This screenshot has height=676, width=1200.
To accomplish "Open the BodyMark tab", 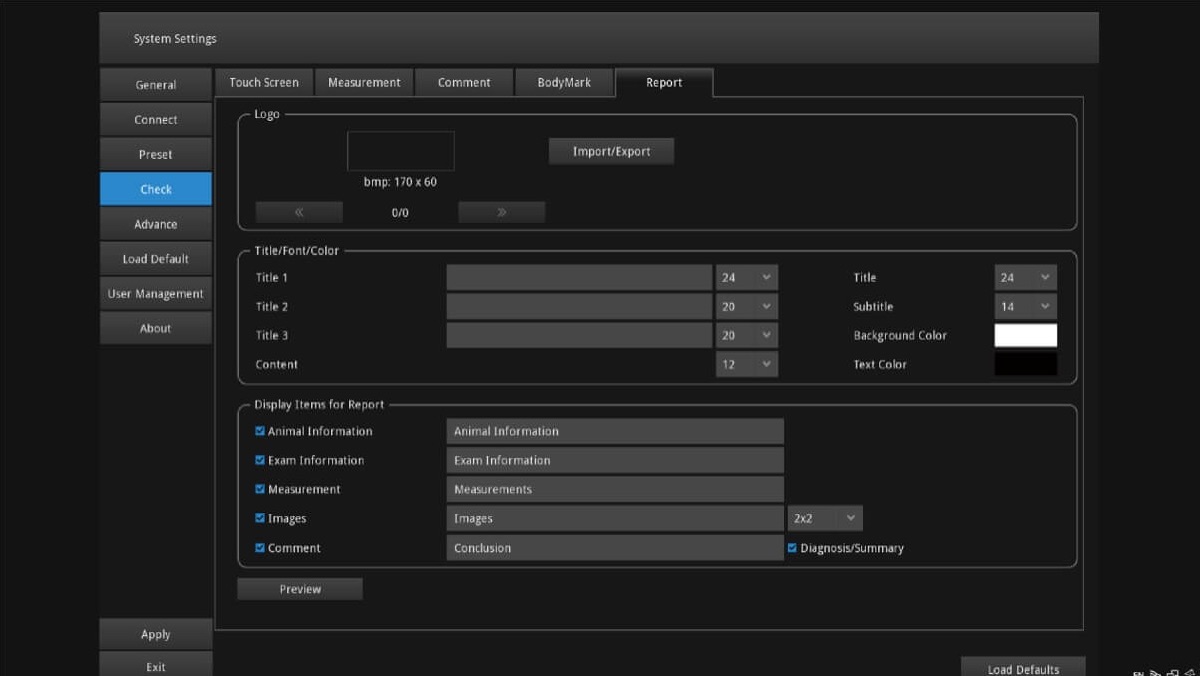I will click(x=564, y=83).
